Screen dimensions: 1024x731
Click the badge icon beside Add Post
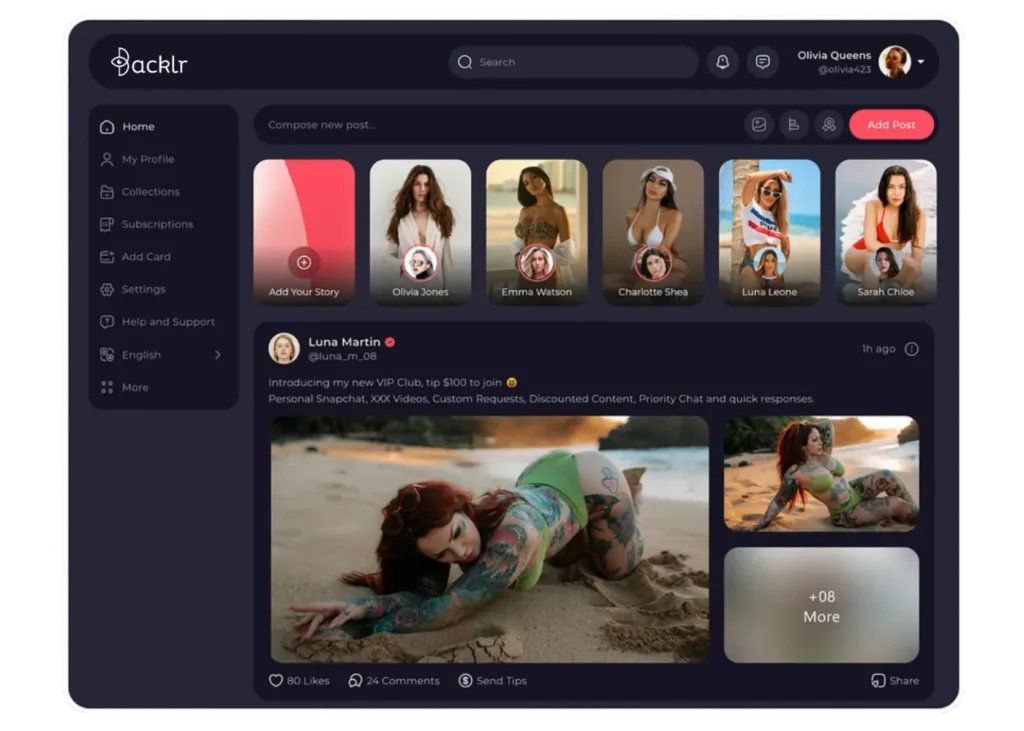click(x=827, y=125)
